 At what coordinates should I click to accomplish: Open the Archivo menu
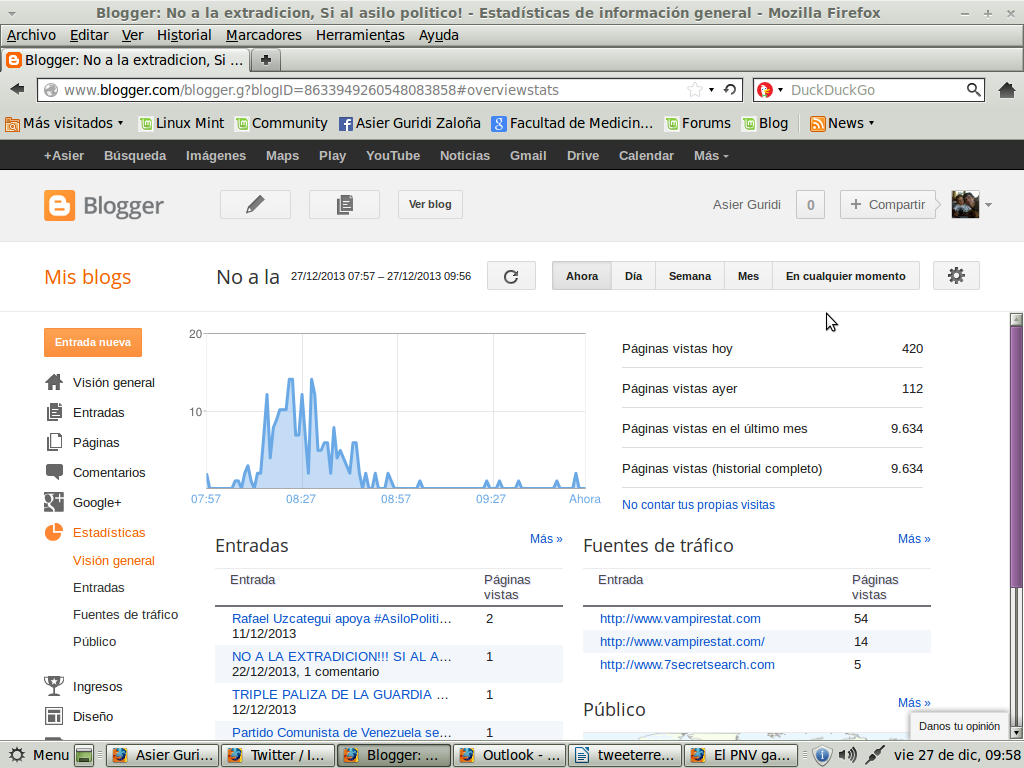(x=31, y=35)
